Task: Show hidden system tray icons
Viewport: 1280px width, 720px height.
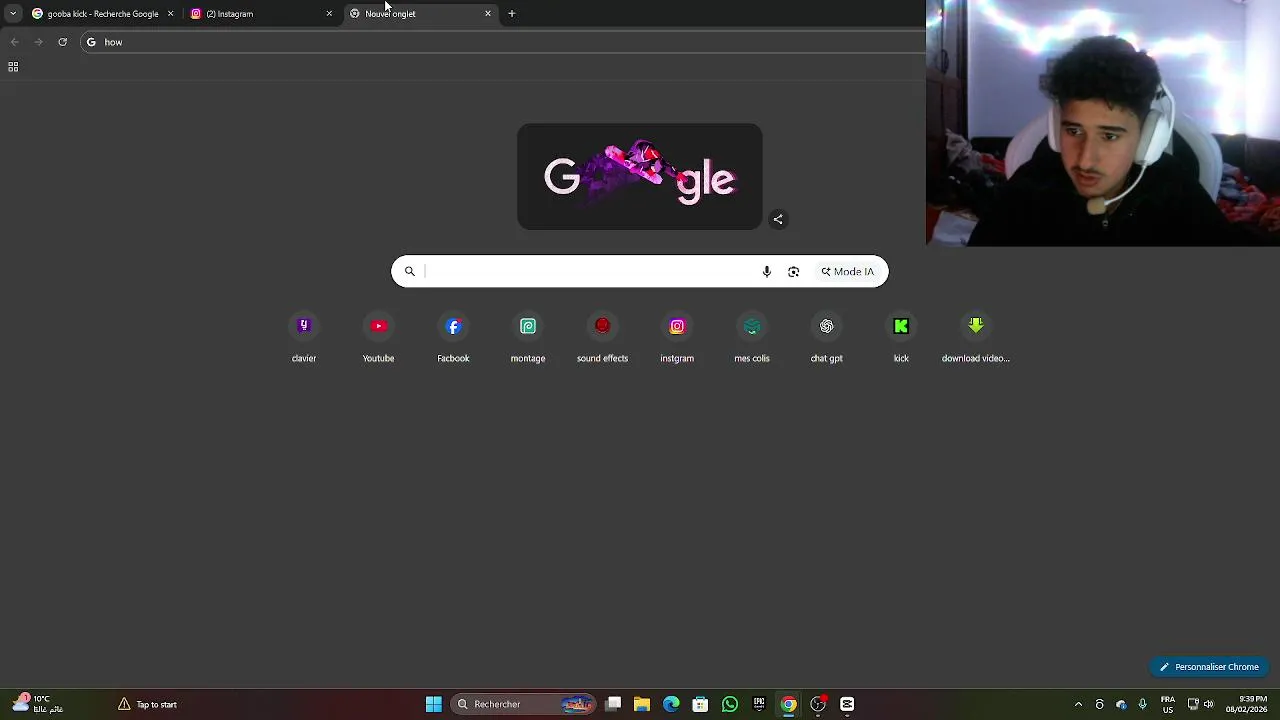Action: [x=1078, y=704]
